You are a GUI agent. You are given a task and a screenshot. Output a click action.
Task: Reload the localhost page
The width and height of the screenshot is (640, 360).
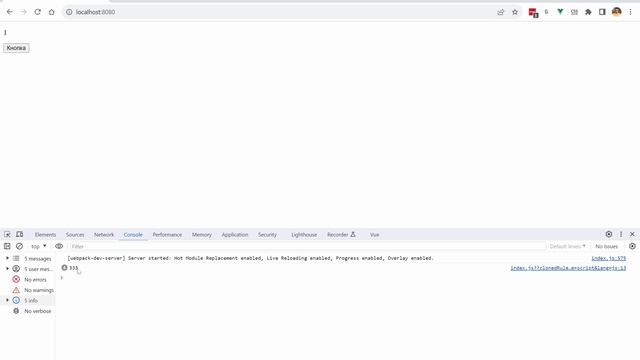click(x=38, y=12)
